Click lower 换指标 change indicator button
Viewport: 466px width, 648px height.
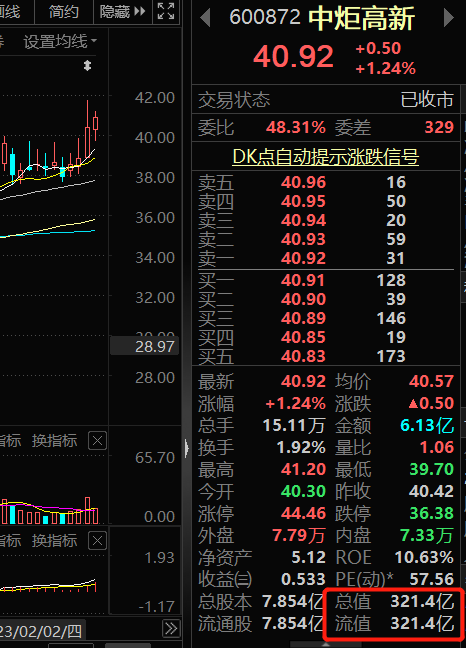[x=55, y=541]
